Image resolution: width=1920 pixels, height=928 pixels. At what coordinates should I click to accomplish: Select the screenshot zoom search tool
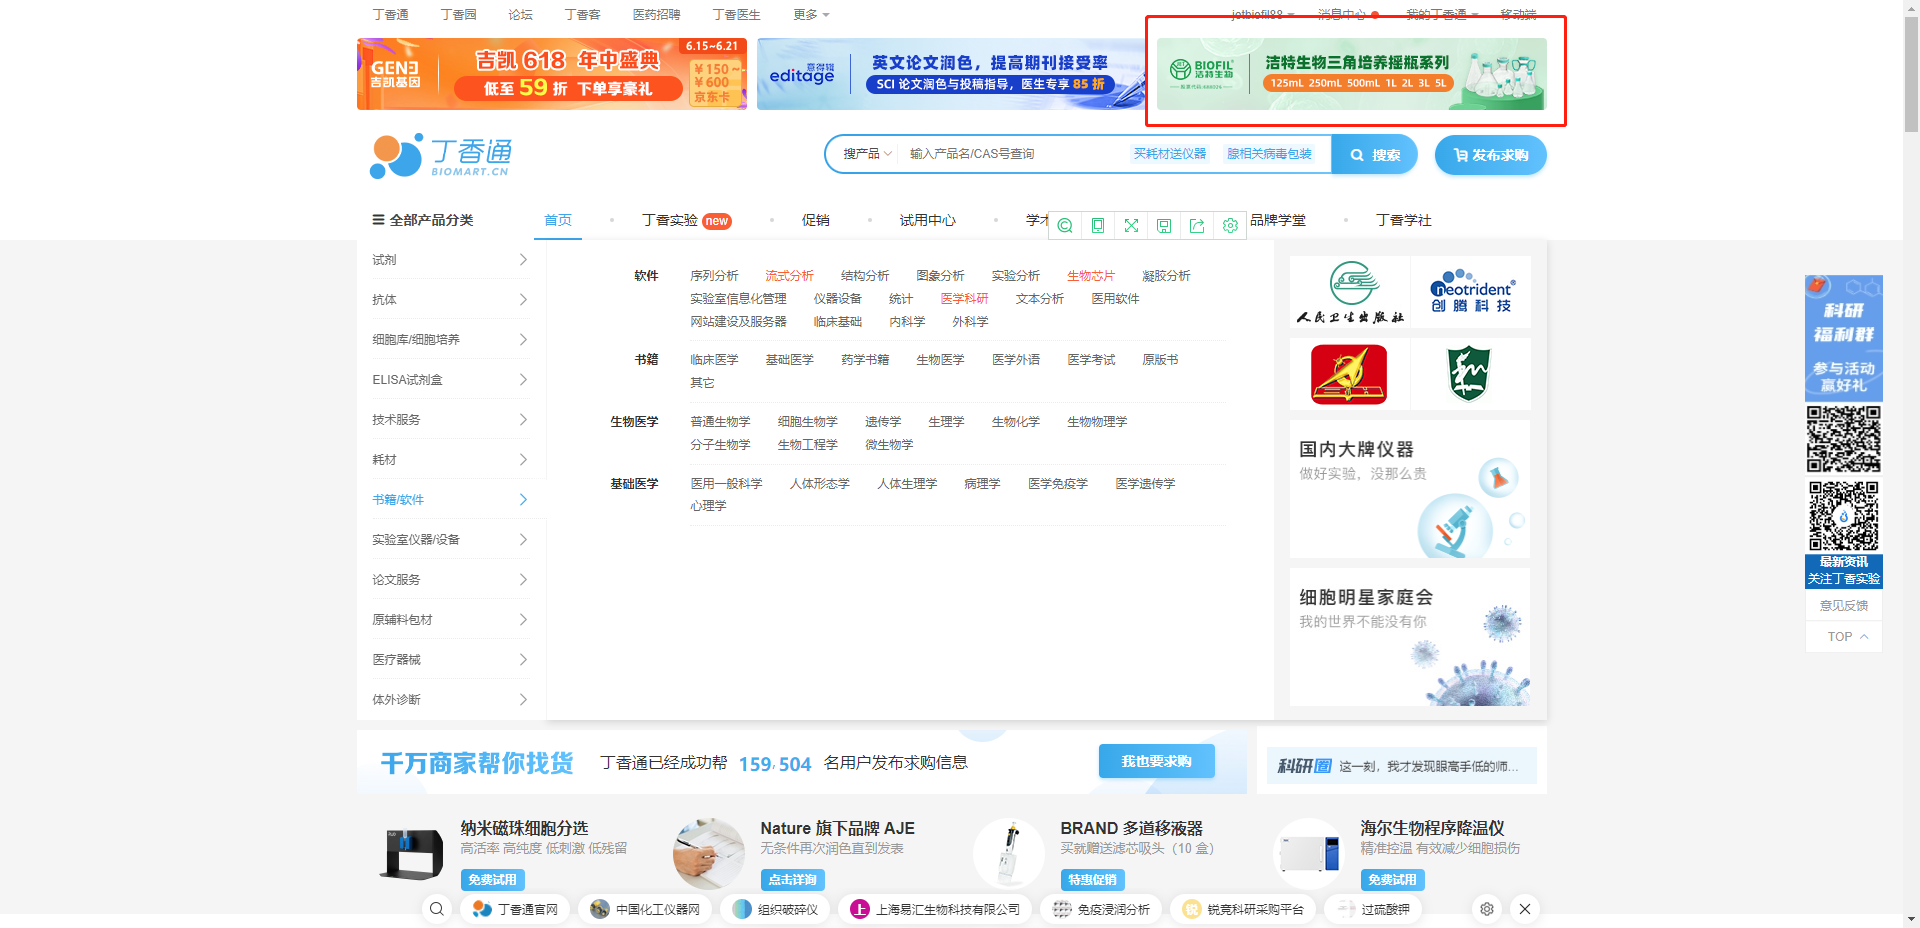tap(1064, 226)
